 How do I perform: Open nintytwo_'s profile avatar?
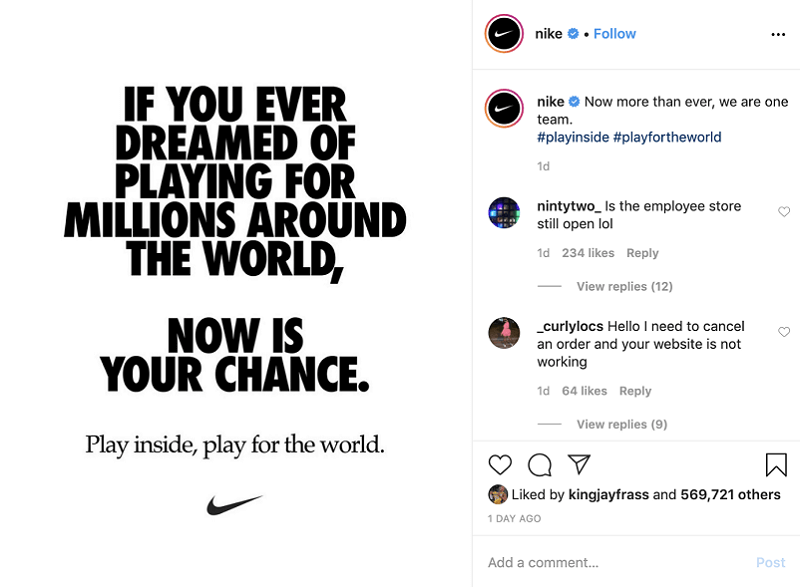tap(504, 213)
